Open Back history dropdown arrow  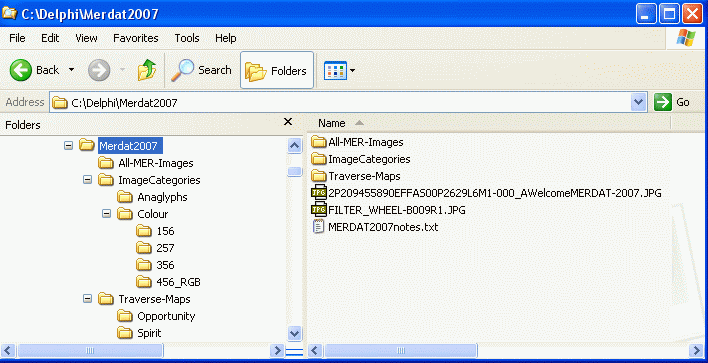(x=71, y=70)
